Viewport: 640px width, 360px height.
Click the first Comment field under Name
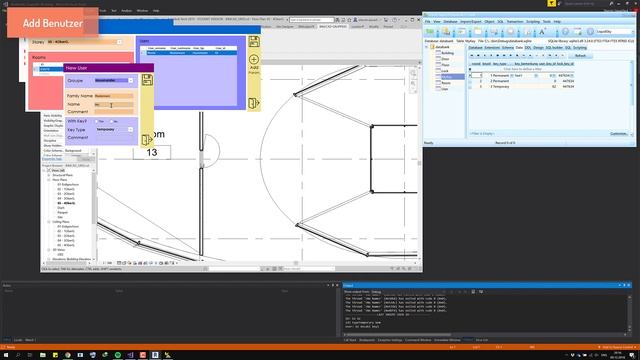point(114,112)
